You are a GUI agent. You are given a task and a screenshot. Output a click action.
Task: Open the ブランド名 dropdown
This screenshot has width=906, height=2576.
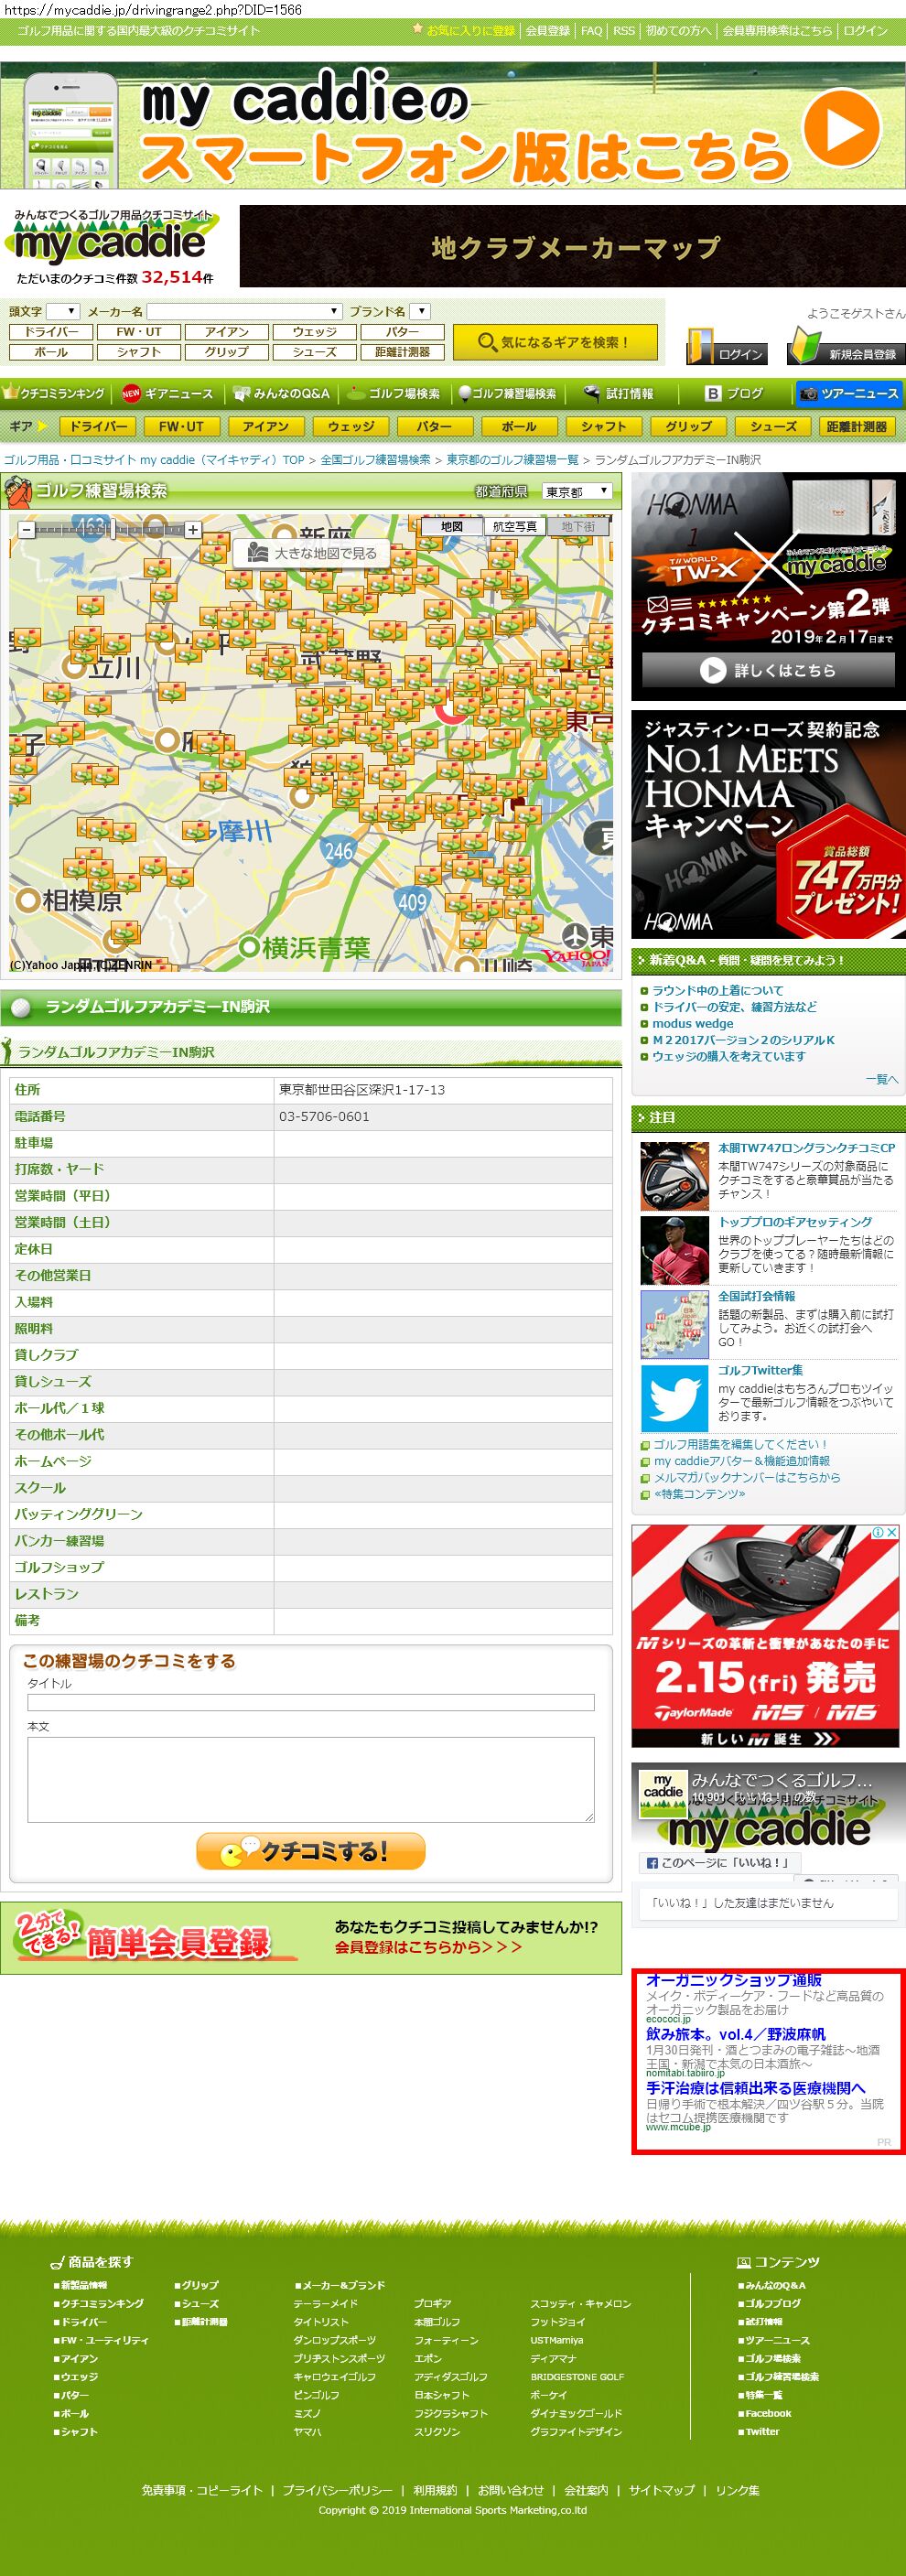pyautogui.click(x=420, y=311)
